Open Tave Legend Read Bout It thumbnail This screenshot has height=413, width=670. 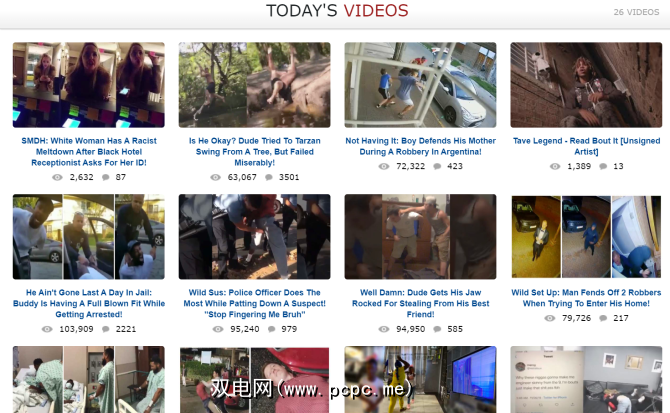(x=586, y=85)
